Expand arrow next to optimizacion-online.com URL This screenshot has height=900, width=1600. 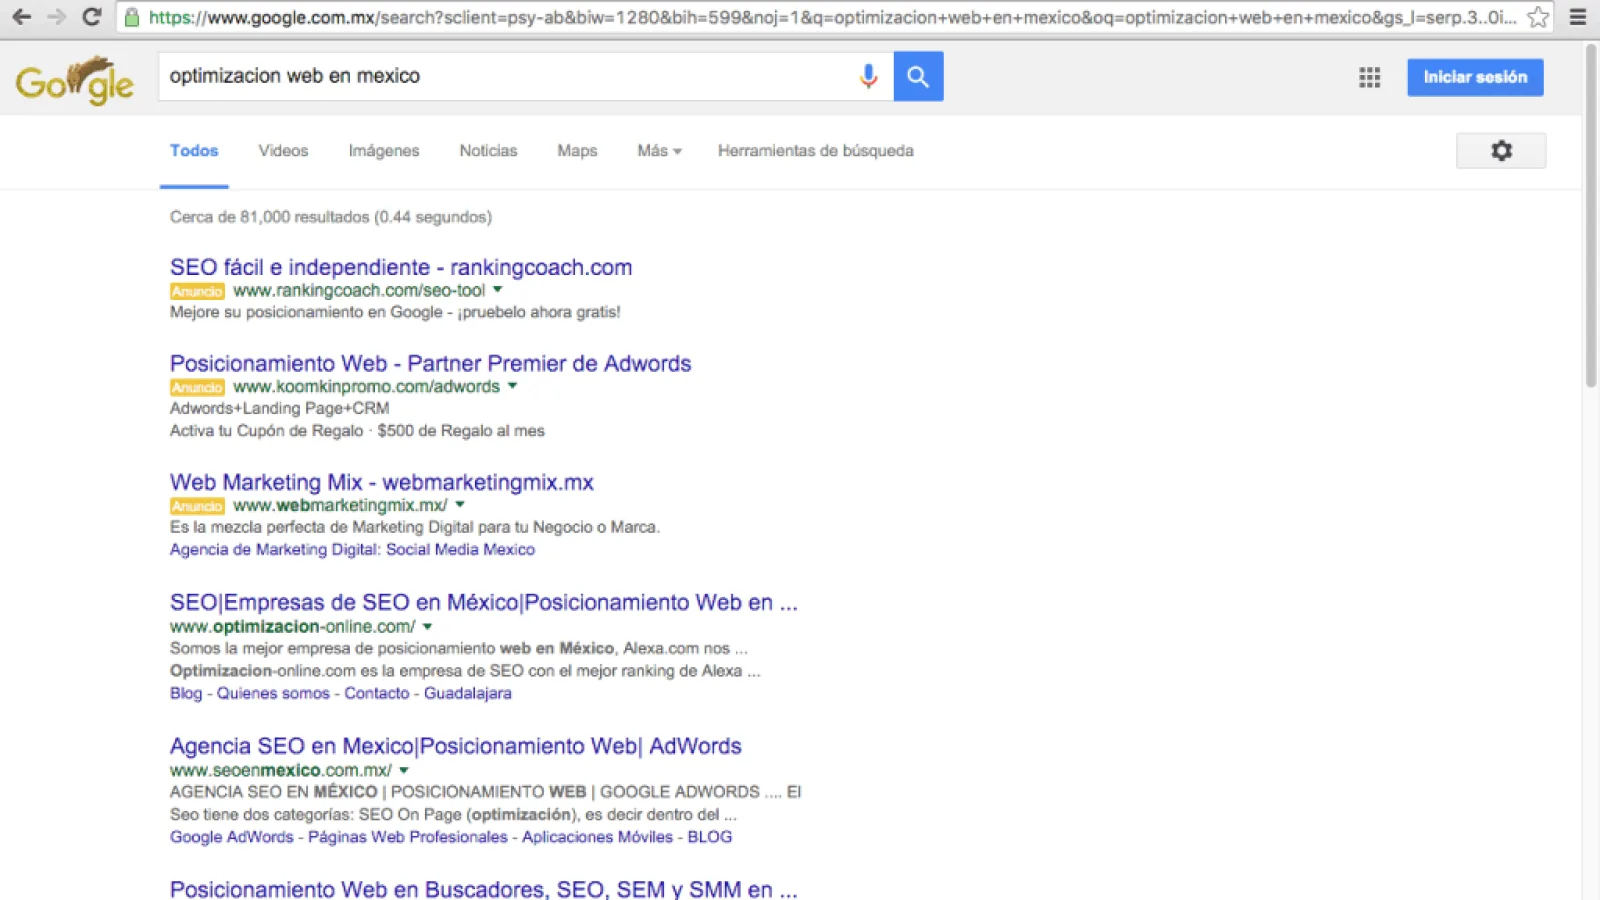[427, 627]
